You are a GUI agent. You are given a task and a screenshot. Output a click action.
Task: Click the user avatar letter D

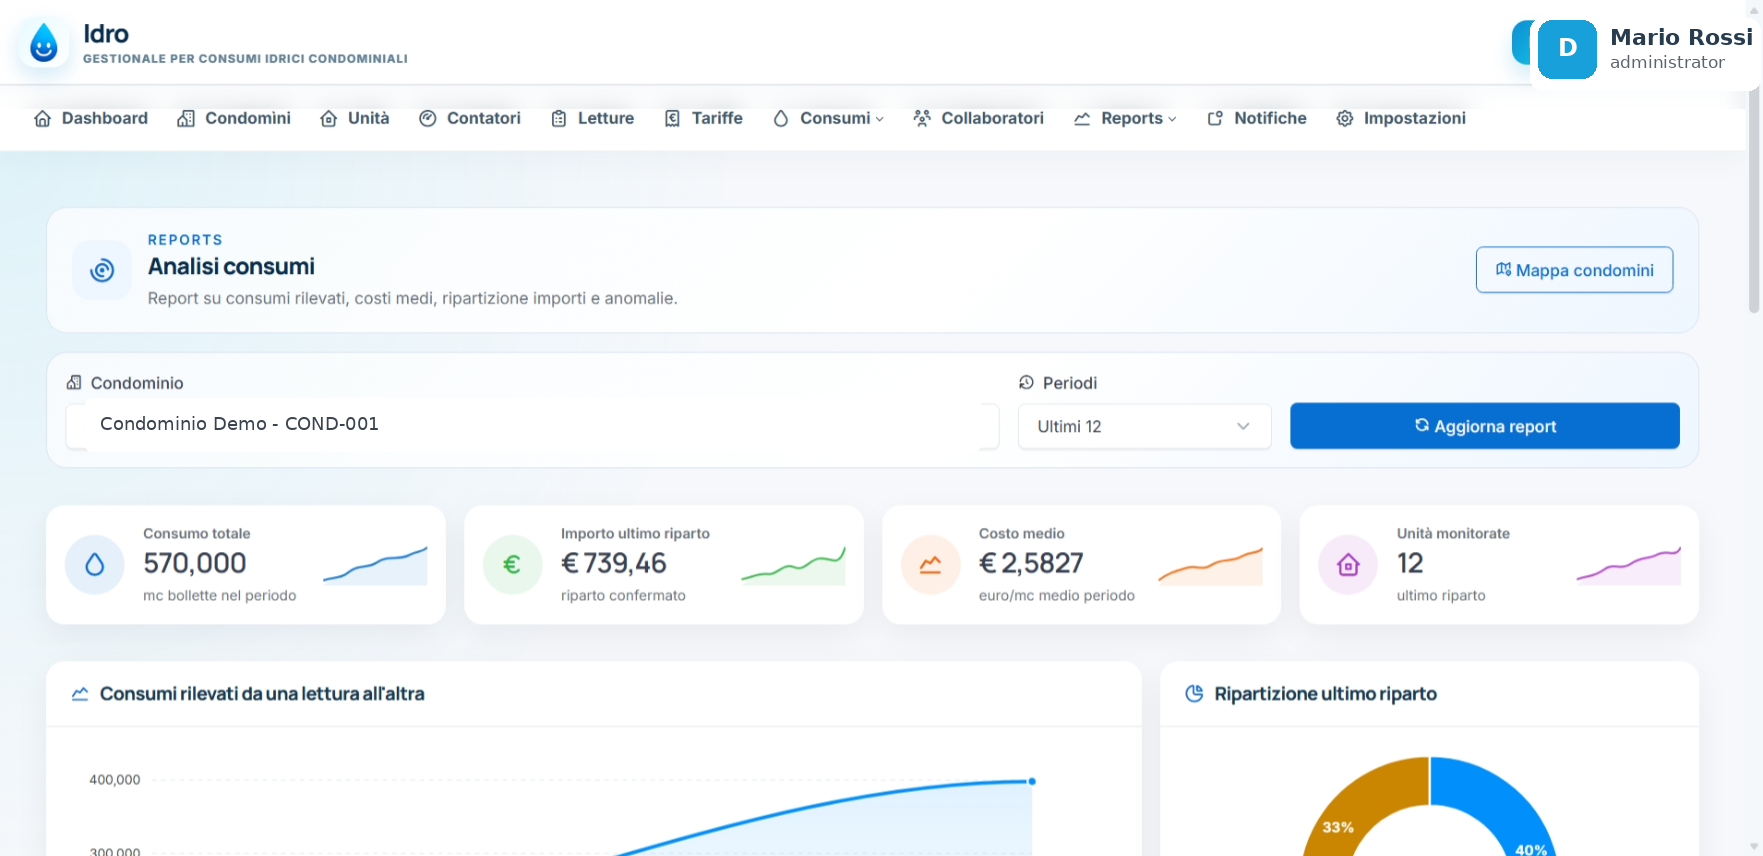click(x=1567, y=49)
